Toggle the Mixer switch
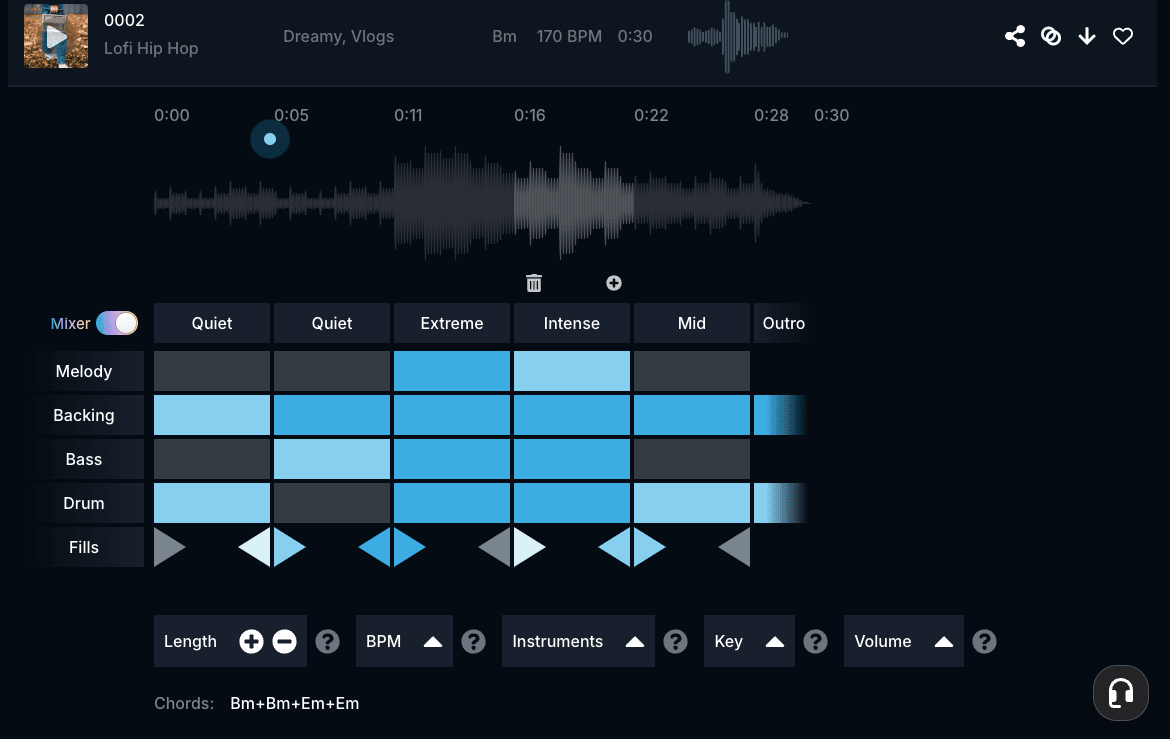 [117, 323]
